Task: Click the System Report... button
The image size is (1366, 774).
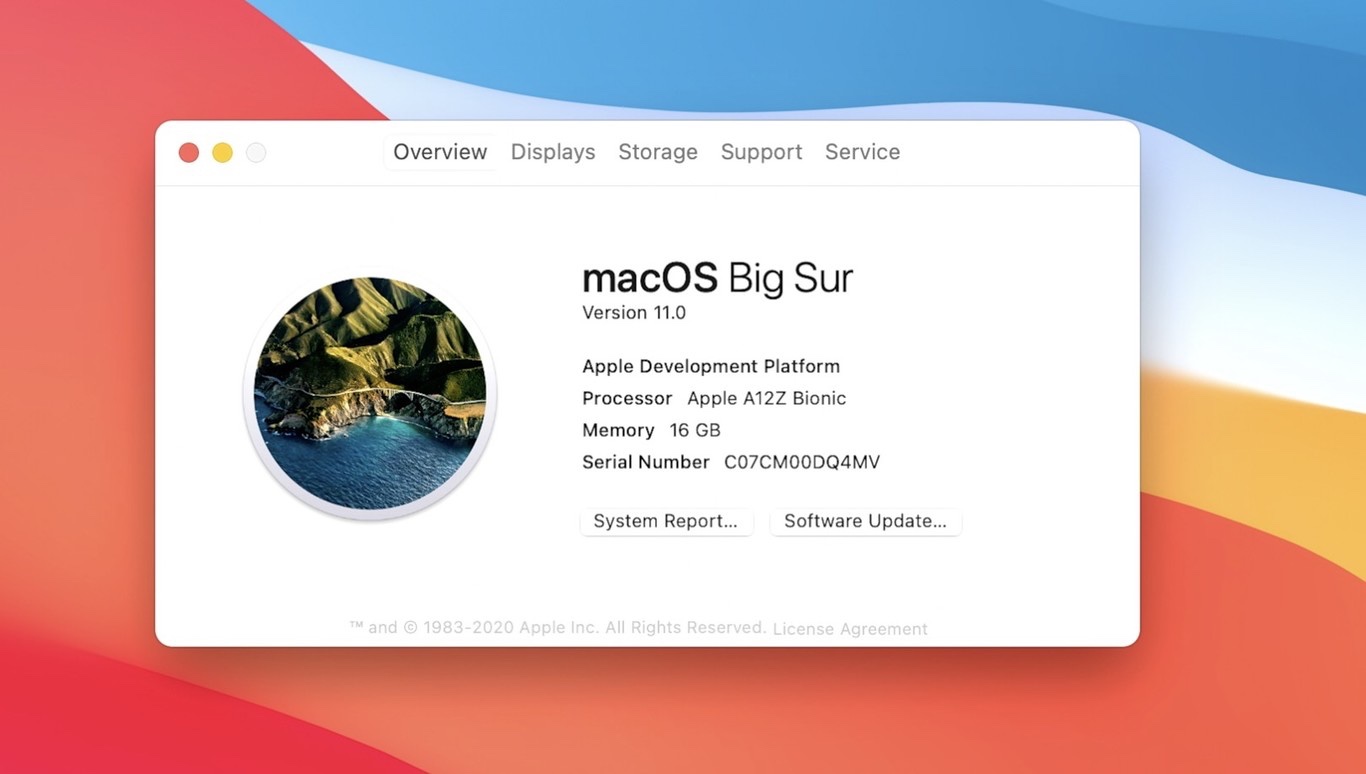Action: pyautogui.click(x=666, y=521)
